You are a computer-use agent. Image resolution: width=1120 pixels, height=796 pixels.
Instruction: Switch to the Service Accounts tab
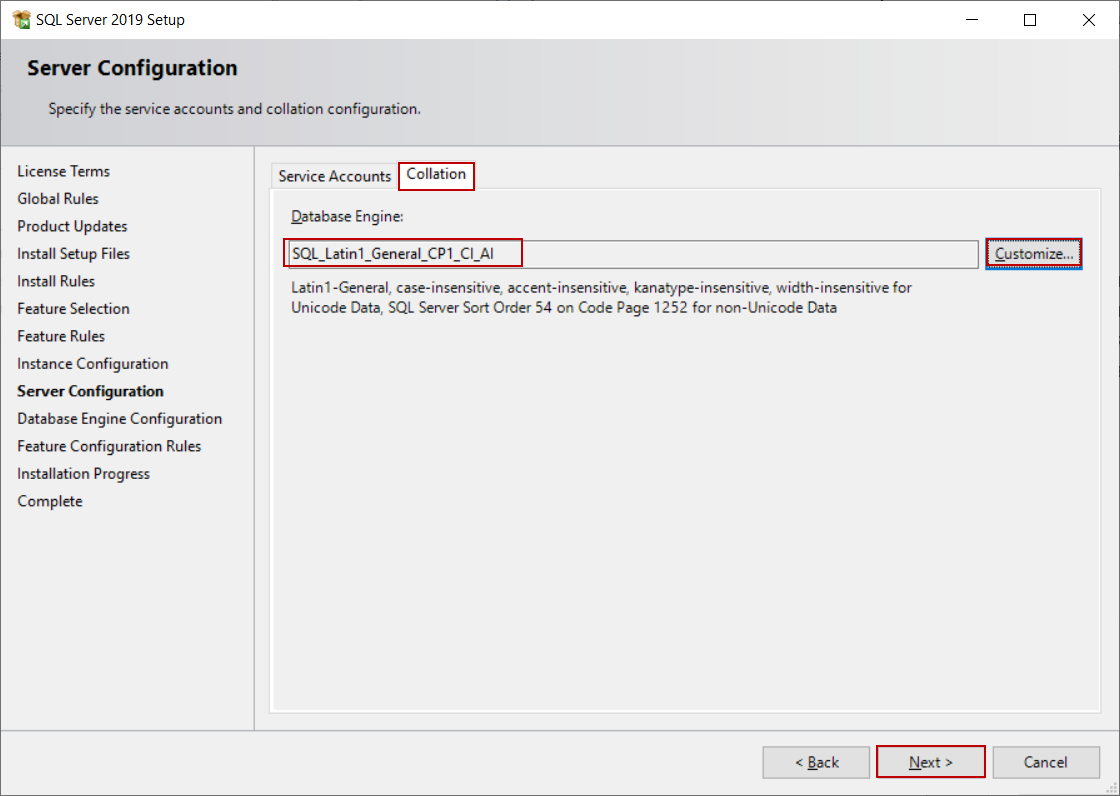click(x=334, y=176)
